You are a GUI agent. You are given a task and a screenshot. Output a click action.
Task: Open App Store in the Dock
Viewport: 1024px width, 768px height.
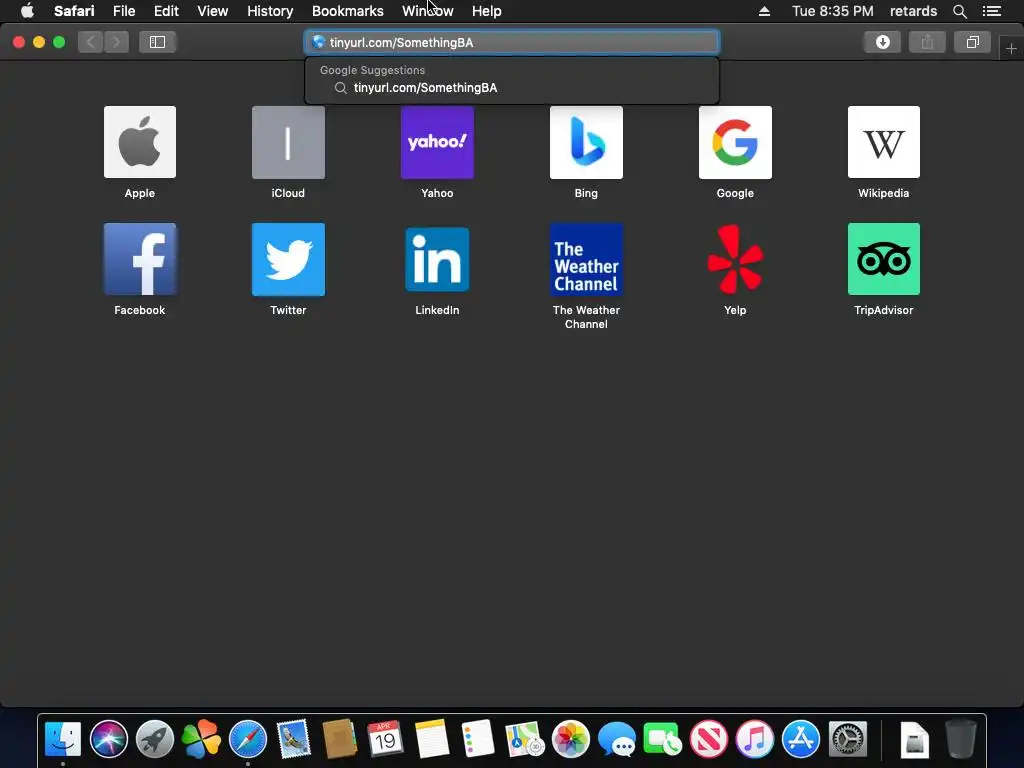[x=801, y=739]
